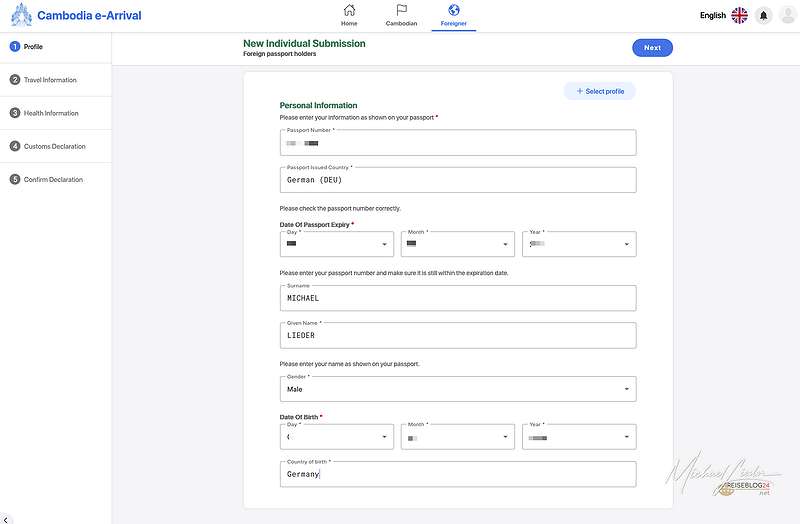Go to Travel Information step
The width and height of the screenshot is (800, 524).
pos(50,80)
